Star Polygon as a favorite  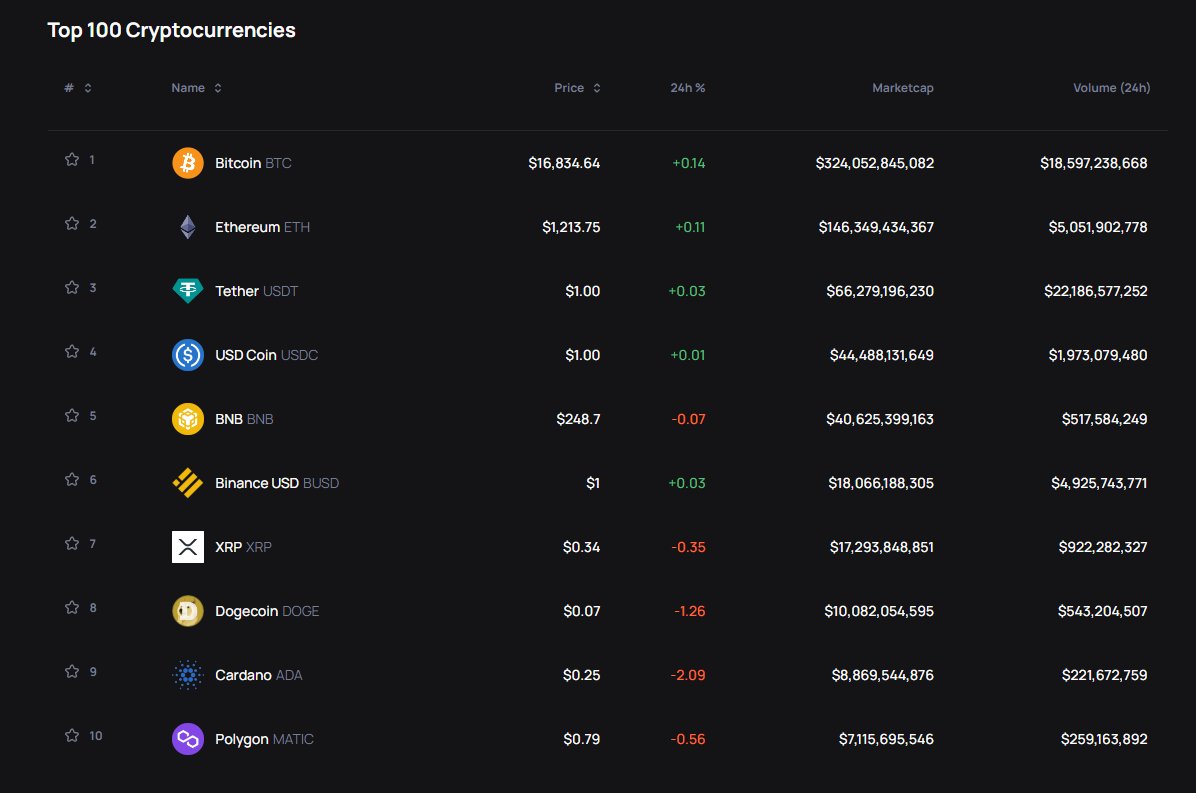[x=72, y=736]
